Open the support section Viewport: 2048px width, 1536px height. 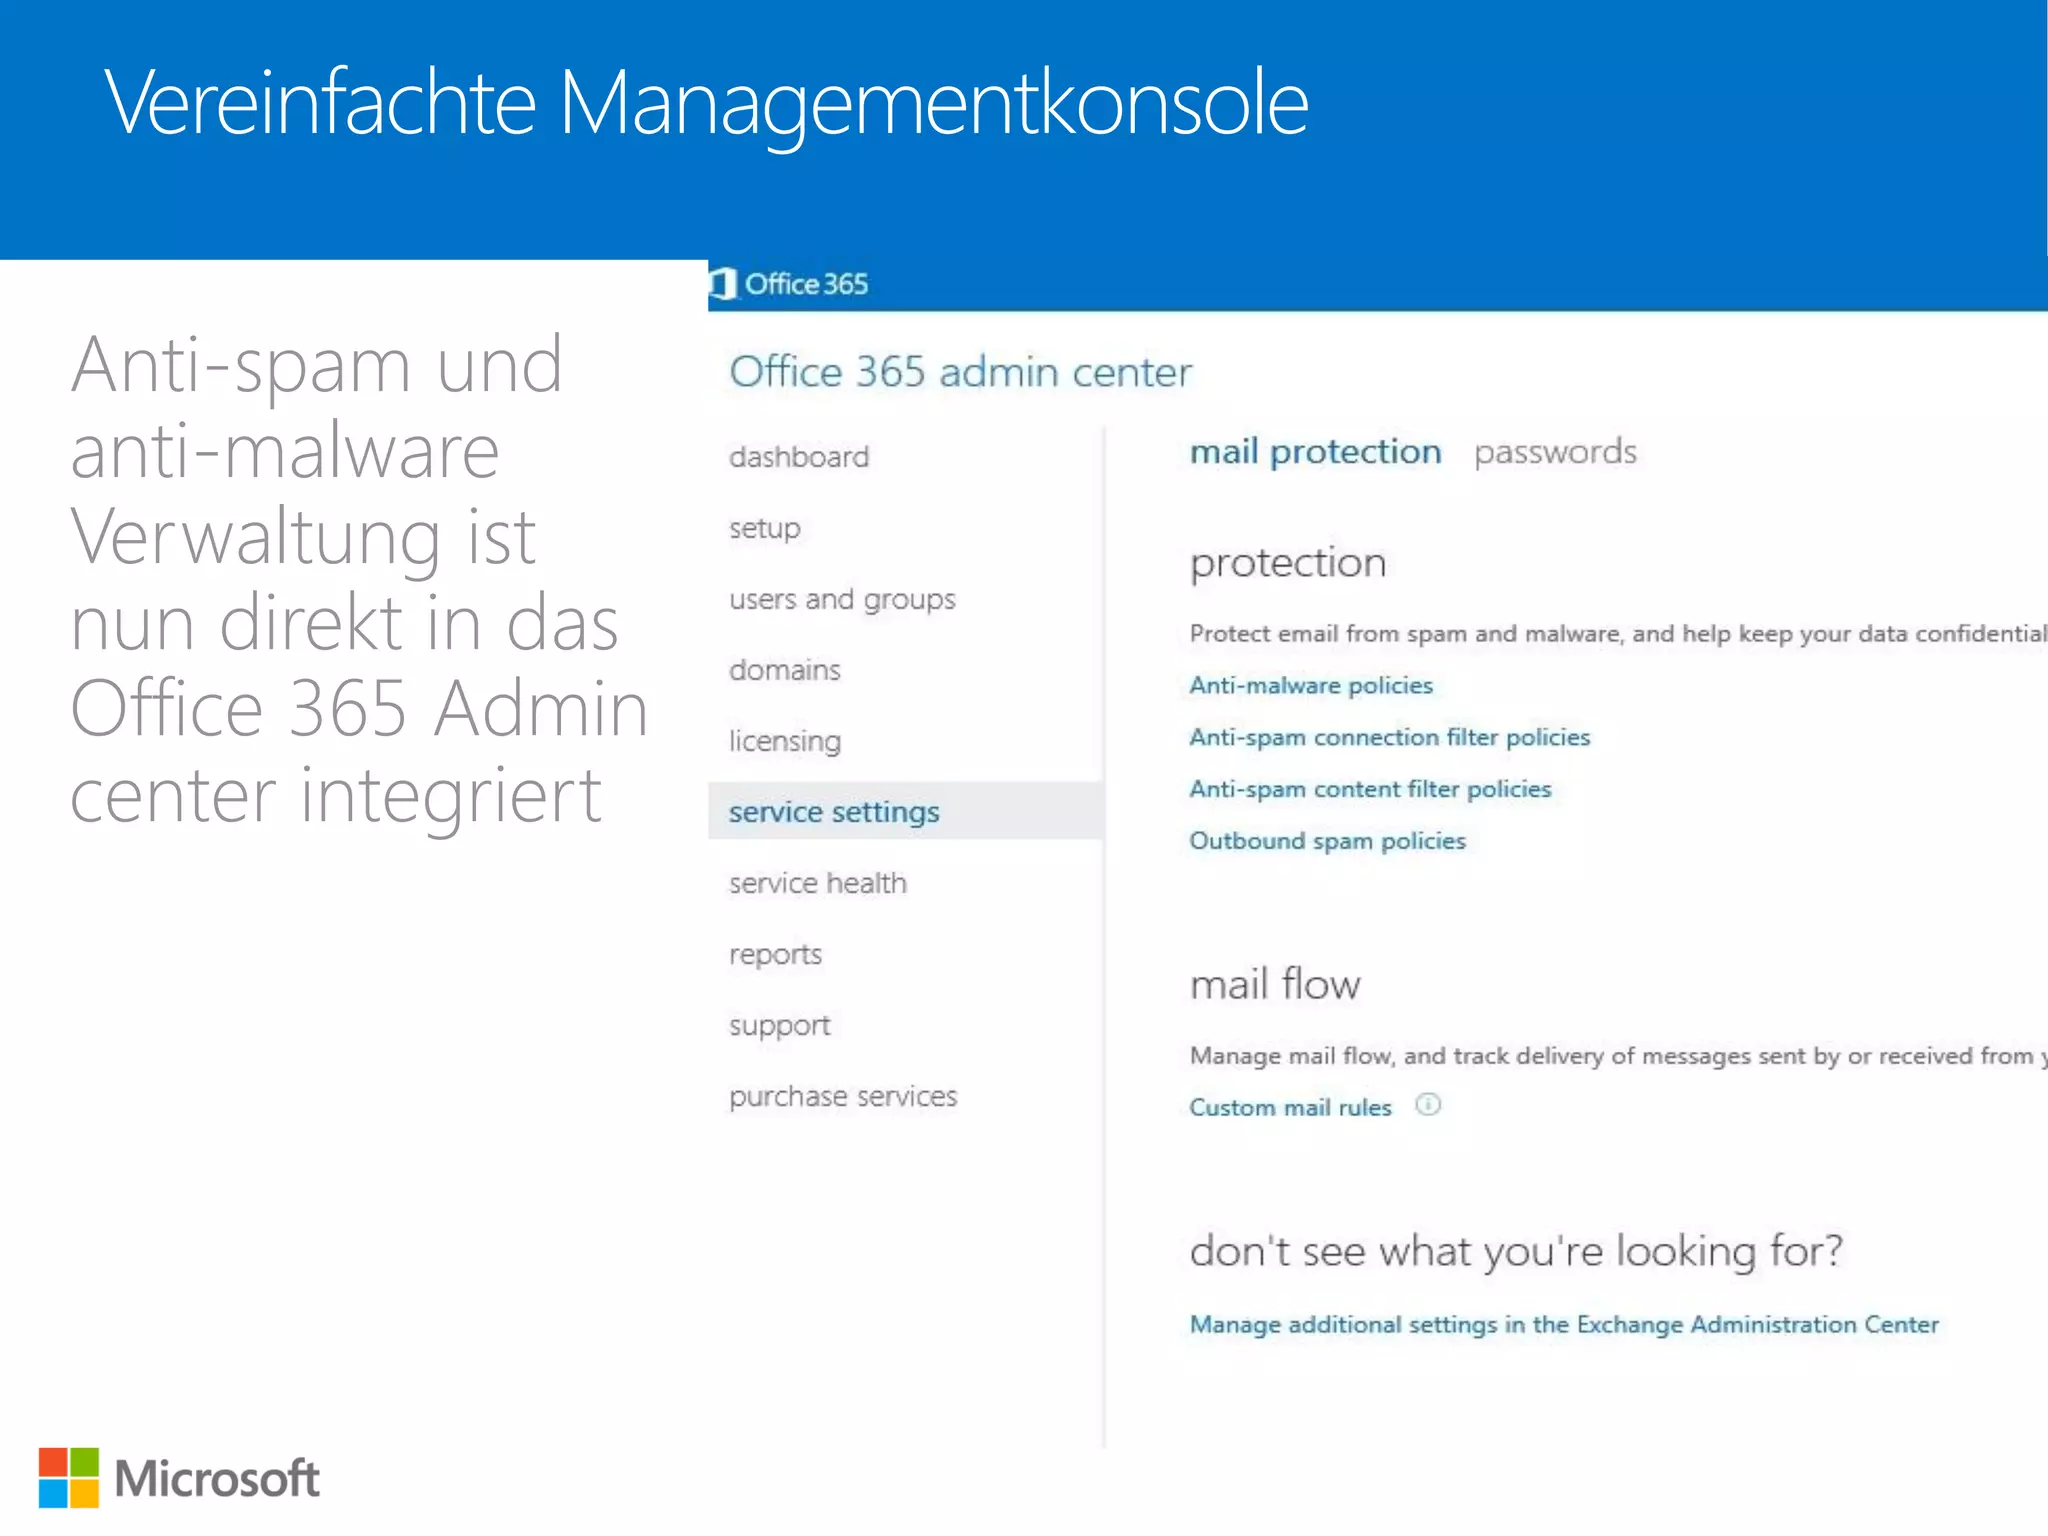point(780,1025)
